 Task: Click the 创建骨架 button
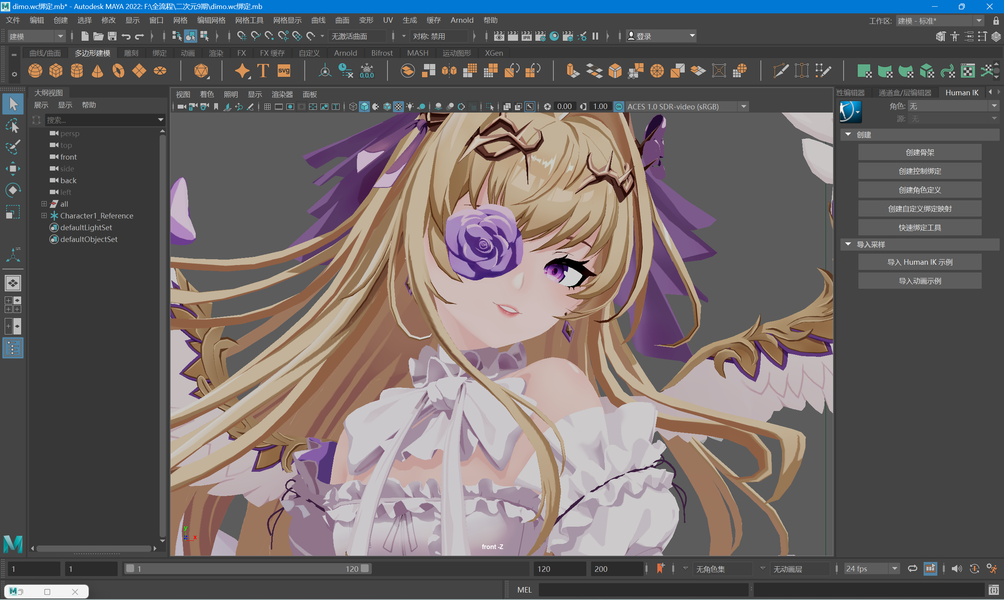[919, 152]
